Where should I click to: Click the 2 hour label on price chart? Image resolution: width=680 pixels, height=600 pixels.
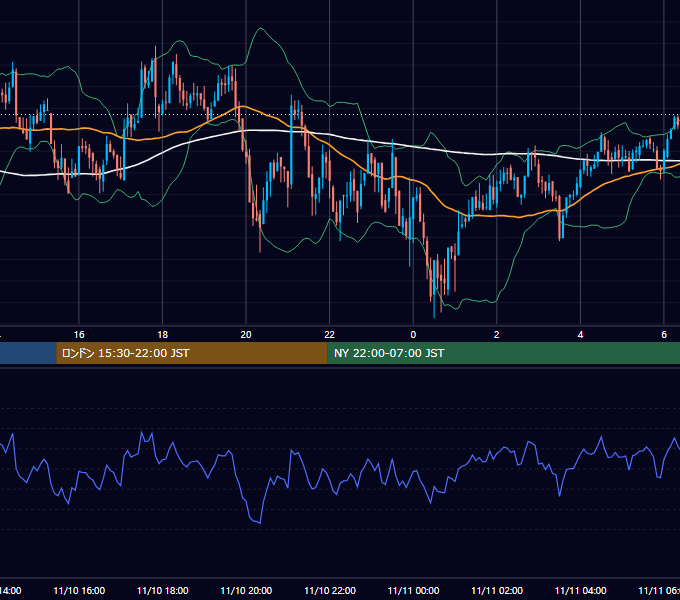click(497, 335)
